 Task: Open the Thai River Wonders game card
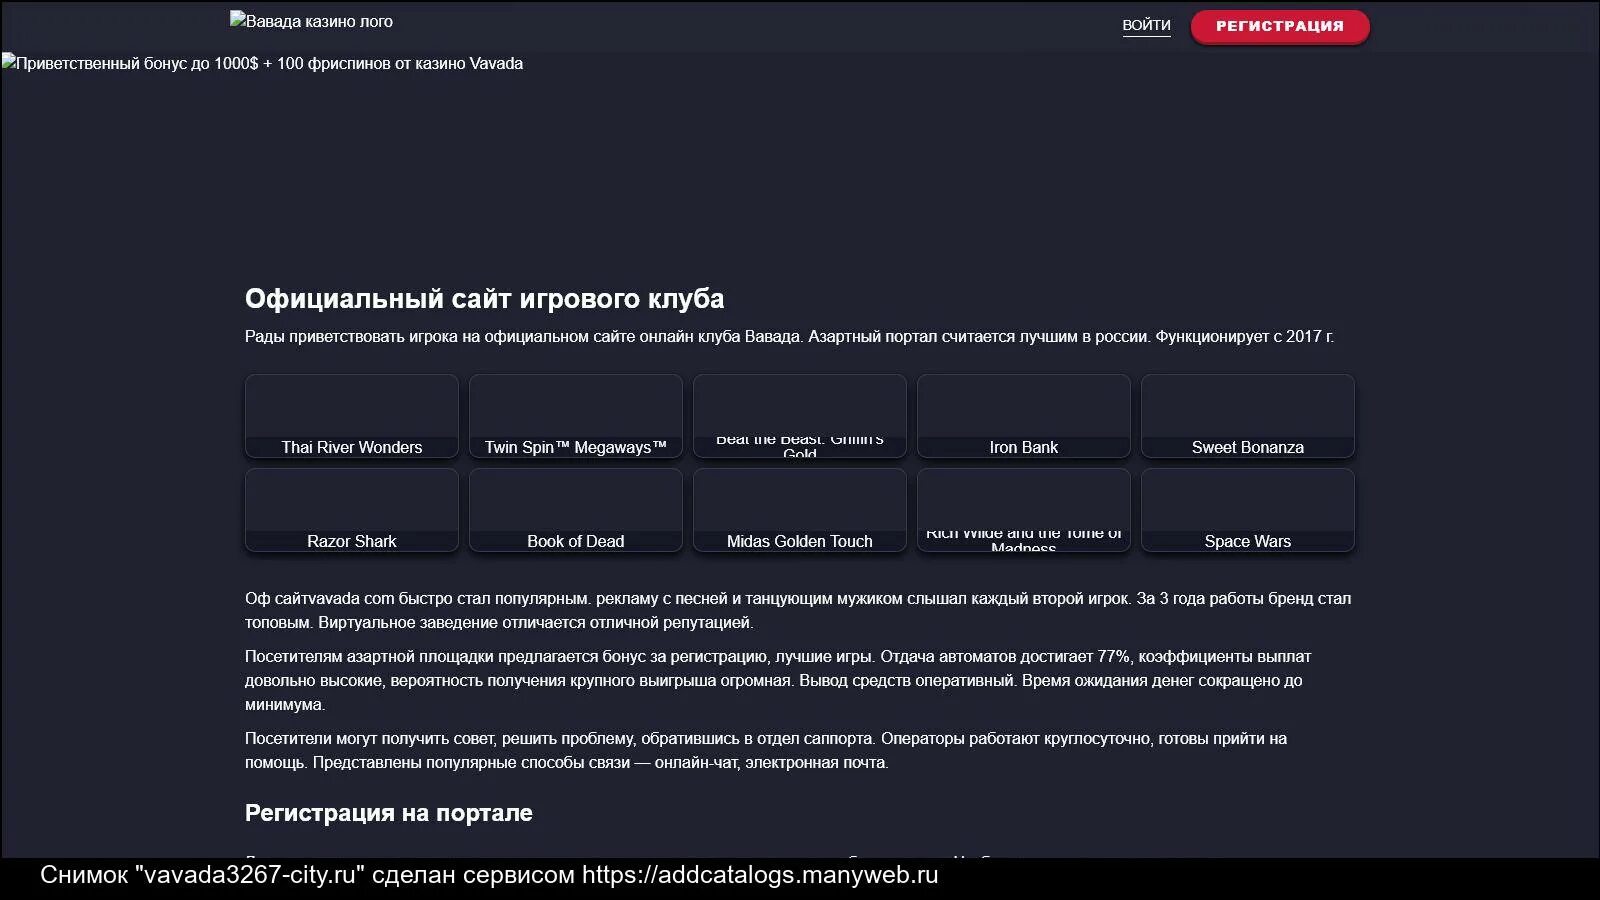352,416
